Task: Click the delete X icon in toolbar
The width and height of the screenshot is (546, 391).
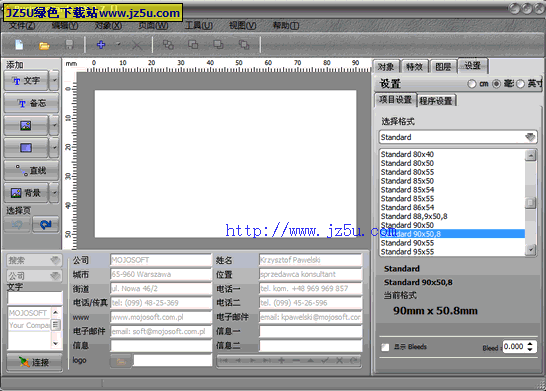Action: pyautogui.click(x=137, y=45)
